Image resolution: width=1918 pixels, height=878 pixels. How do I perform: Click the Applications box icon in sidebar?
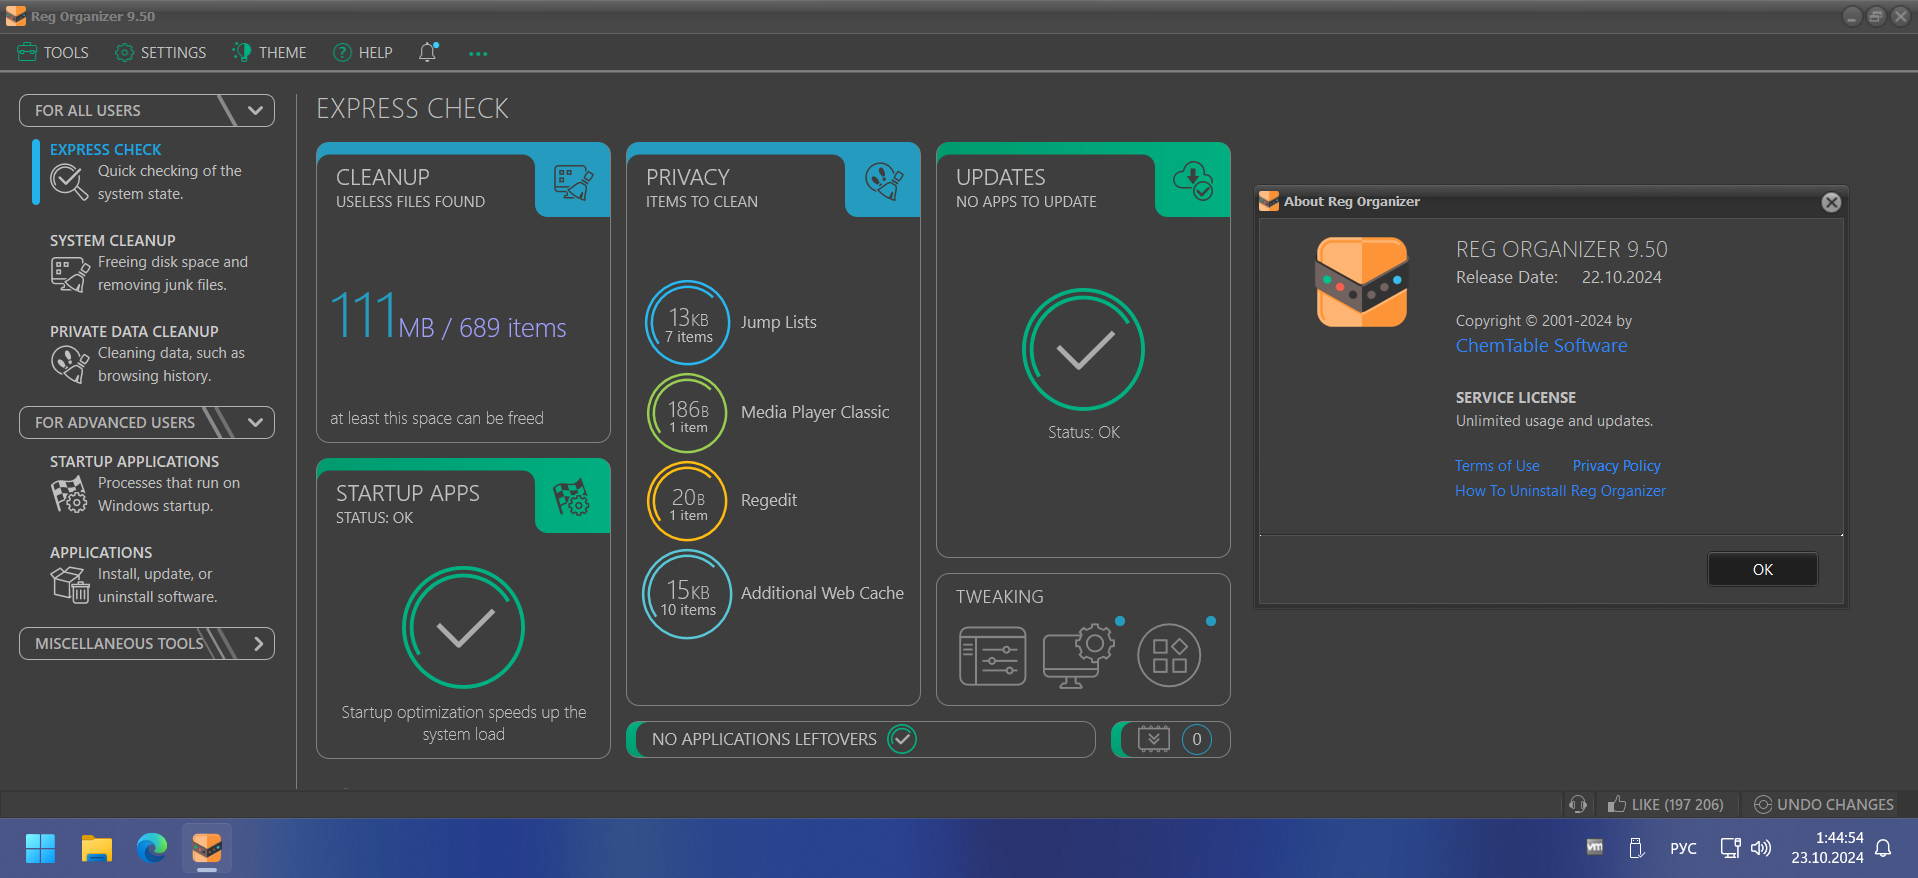69,585
